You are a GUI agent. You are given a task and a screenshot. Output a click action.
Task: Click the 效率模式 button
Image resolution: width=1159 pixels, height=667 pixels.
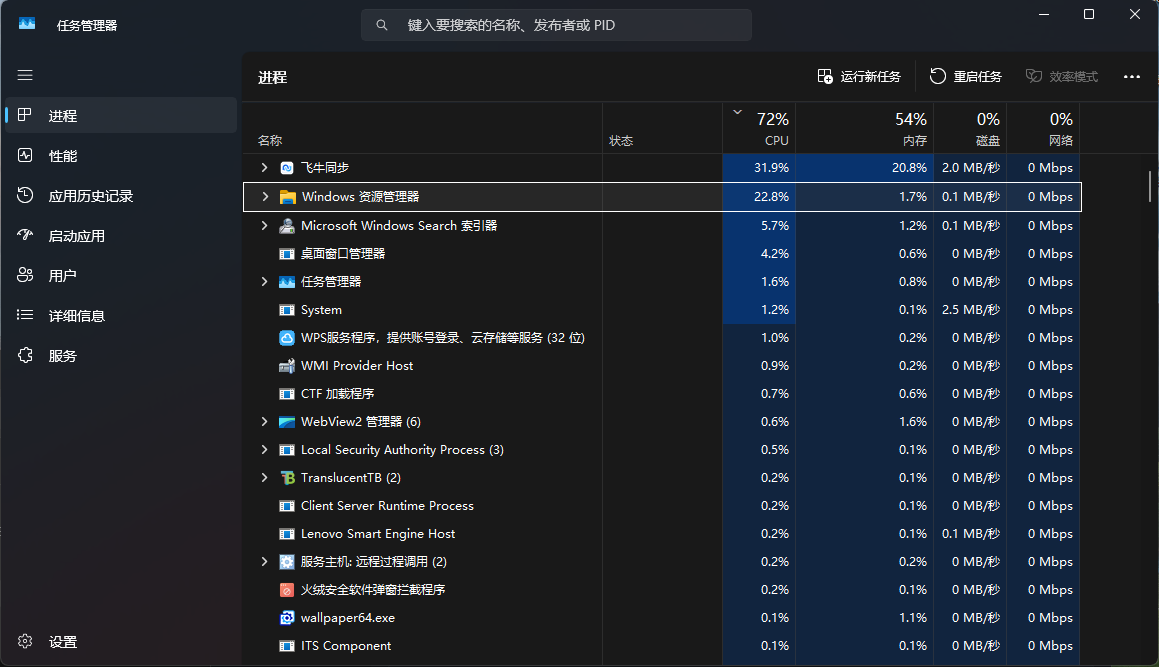[1061, 77]
